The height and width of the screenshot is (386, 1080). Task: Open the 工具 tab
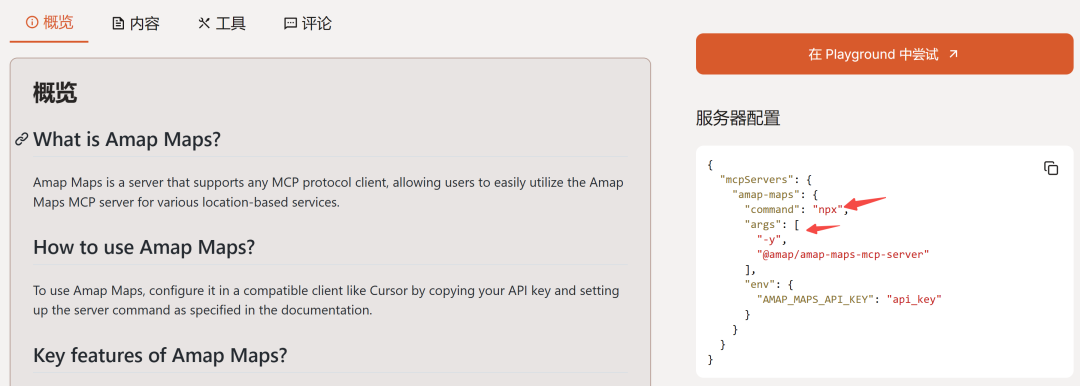click(222, 24)
